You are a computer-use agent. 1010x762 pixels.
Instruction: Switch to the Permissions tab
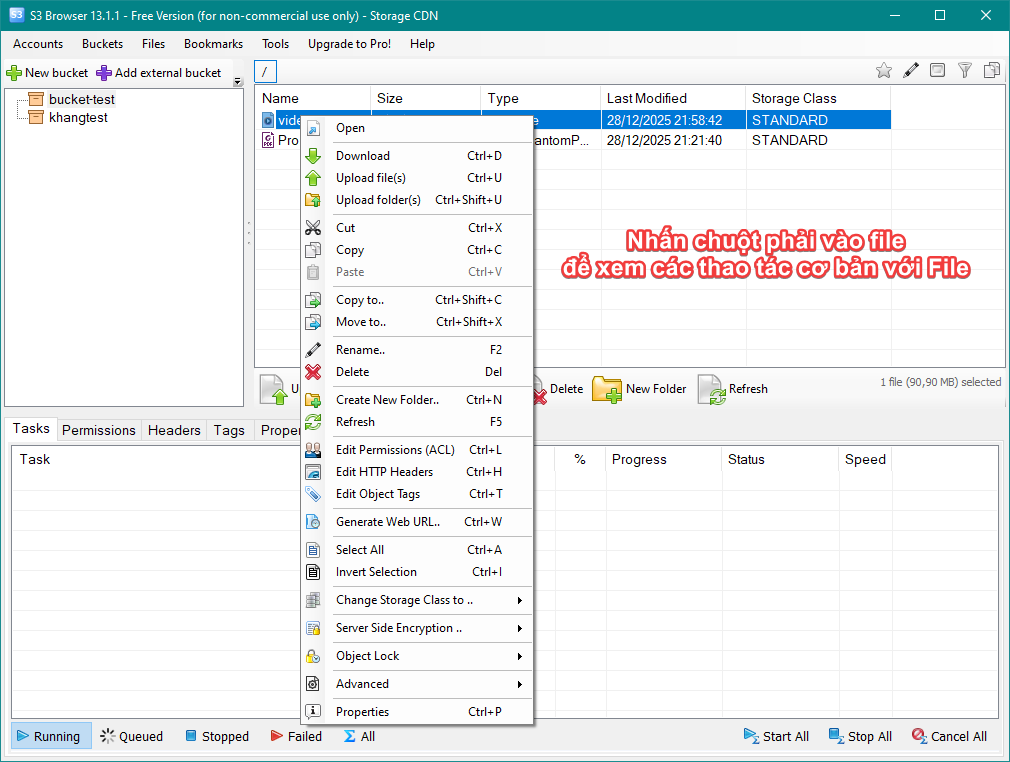[99, 430]
